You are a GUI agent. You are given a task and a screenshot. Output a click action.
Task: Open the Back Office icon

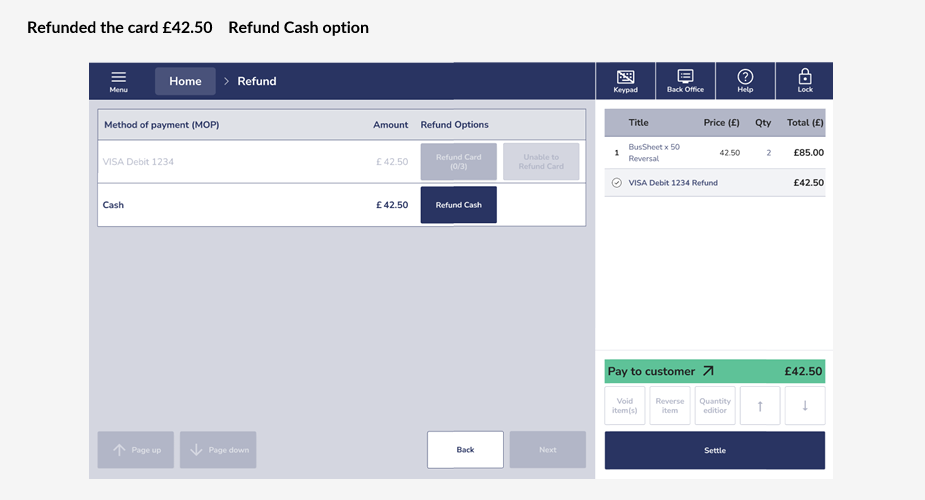(x=685, y=81)
